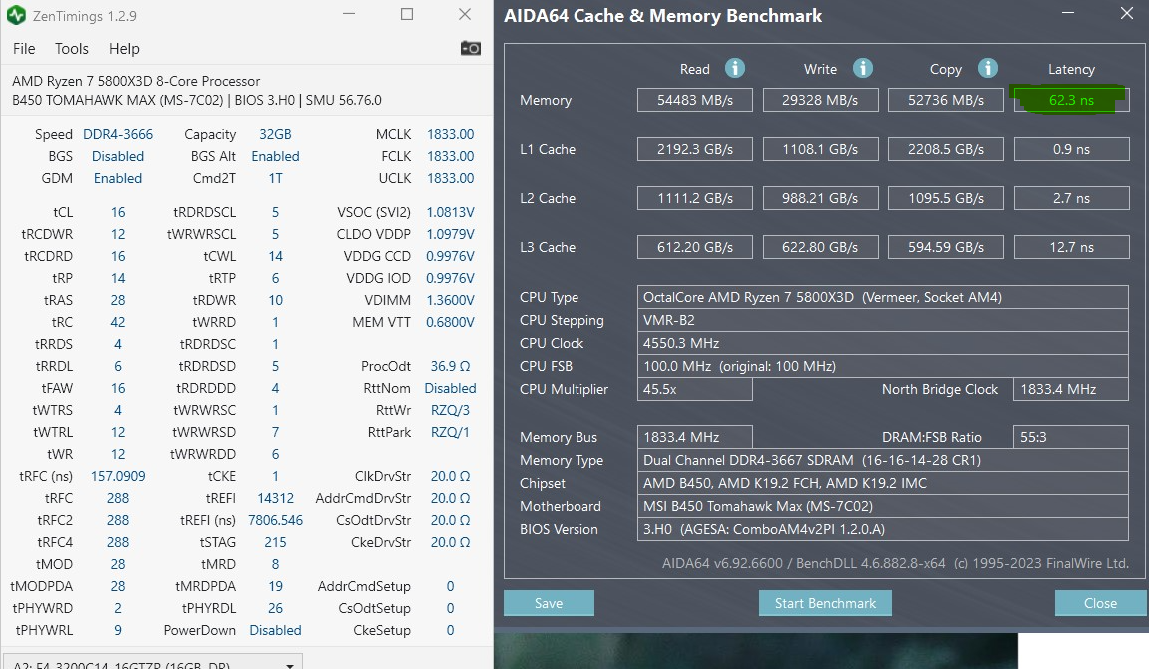Close AIDA64 using the title bar X
This screenshot has height=669, width=1149.
tap(1127, 14)
